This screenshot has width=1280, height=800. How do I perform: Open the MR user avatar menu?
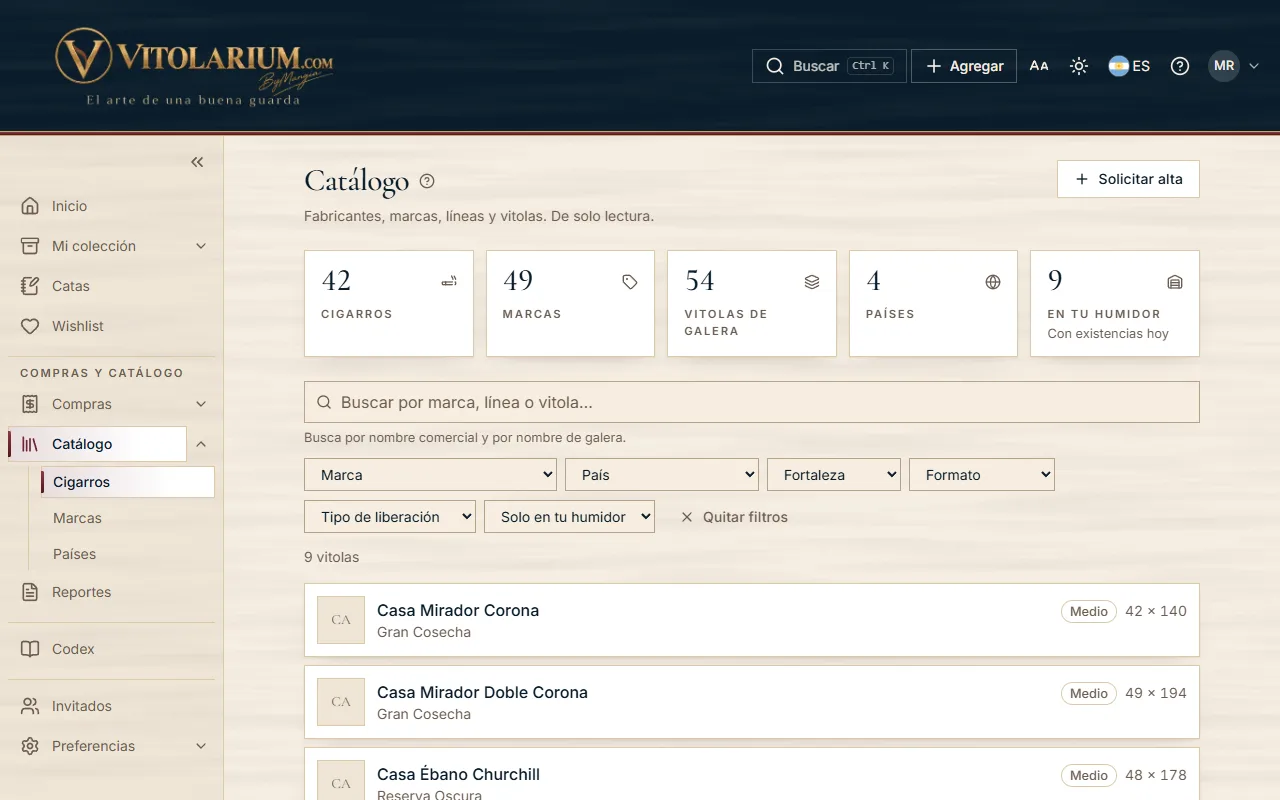click(x=1234, y=66)
